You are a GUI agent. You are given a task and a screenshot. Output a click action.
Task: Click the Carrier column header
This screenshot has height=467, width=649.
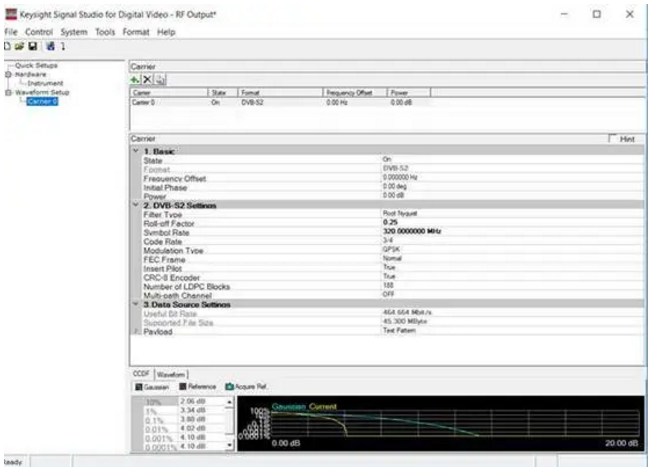coord(169,92)
